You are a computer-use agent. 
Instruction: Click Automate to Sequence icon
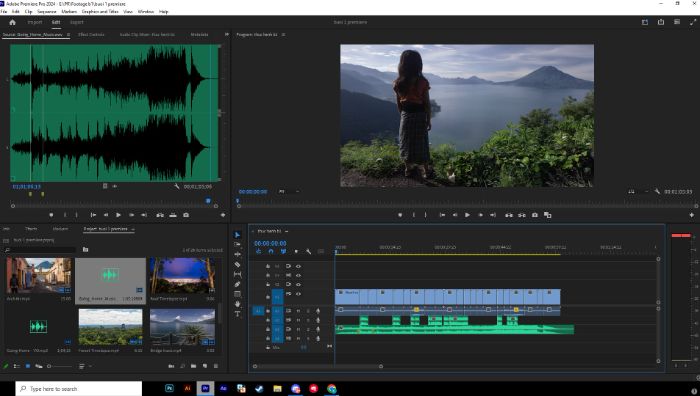171,366
